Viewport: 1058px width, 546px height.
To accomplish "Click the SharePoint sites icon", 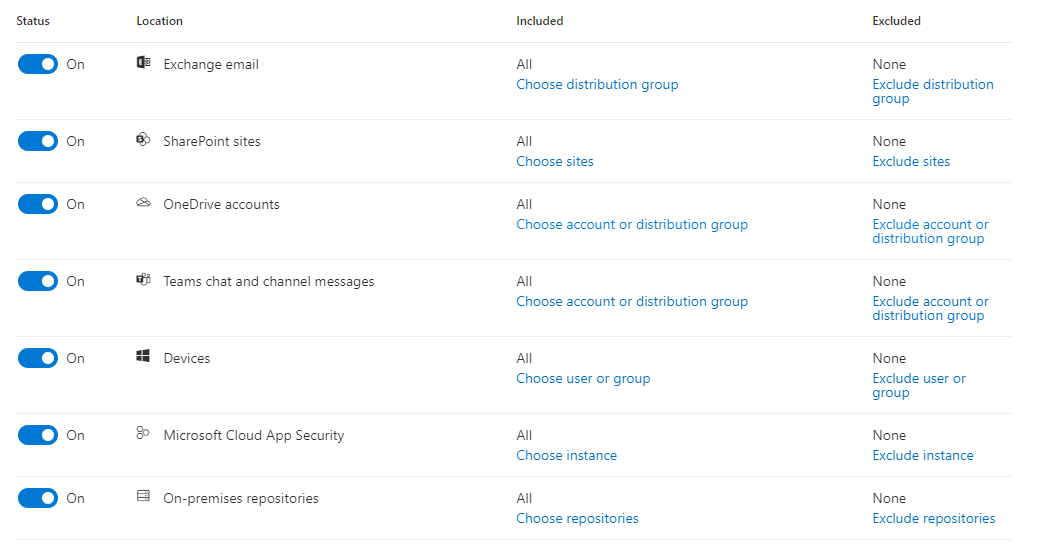I will click(143, 140).
